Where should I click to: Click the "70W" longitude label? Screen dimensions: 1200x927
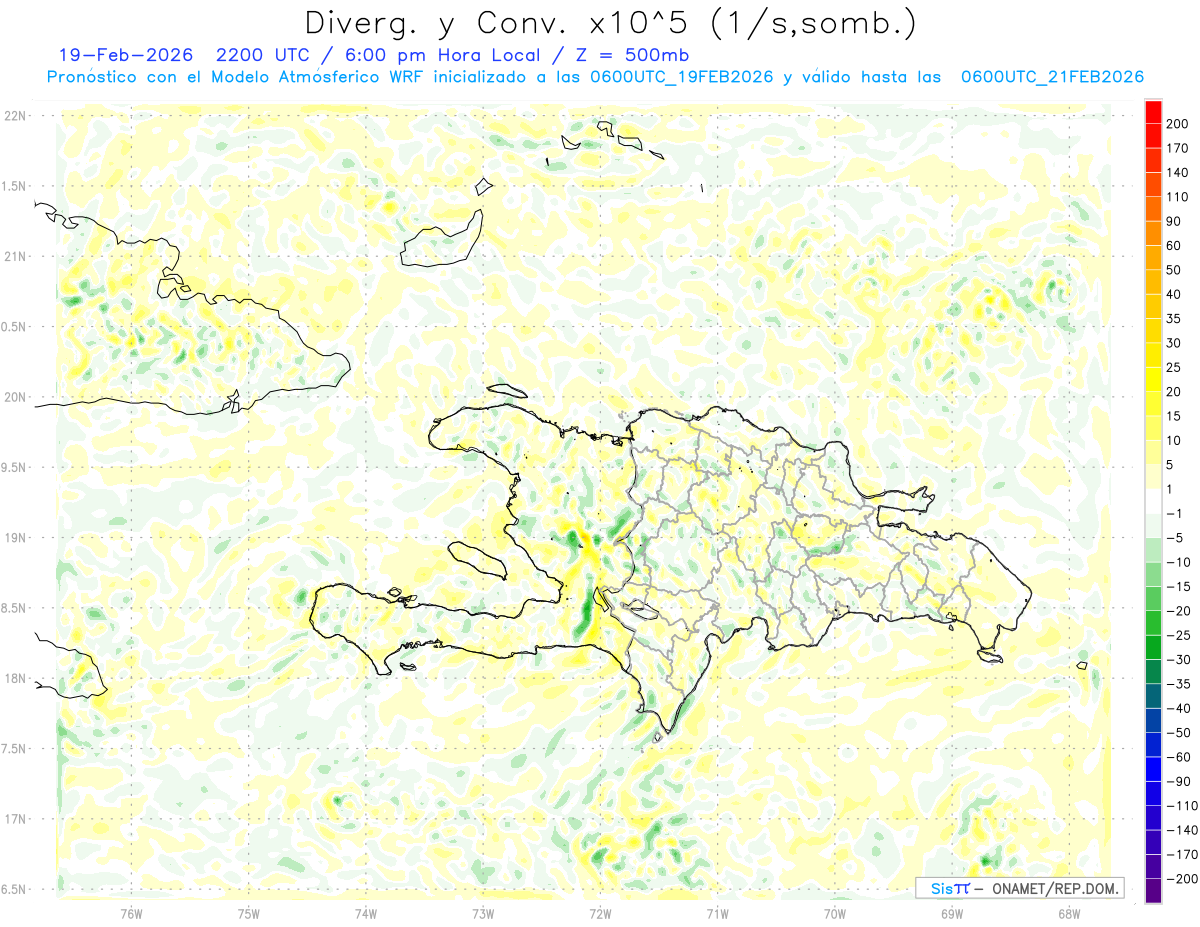834,912
